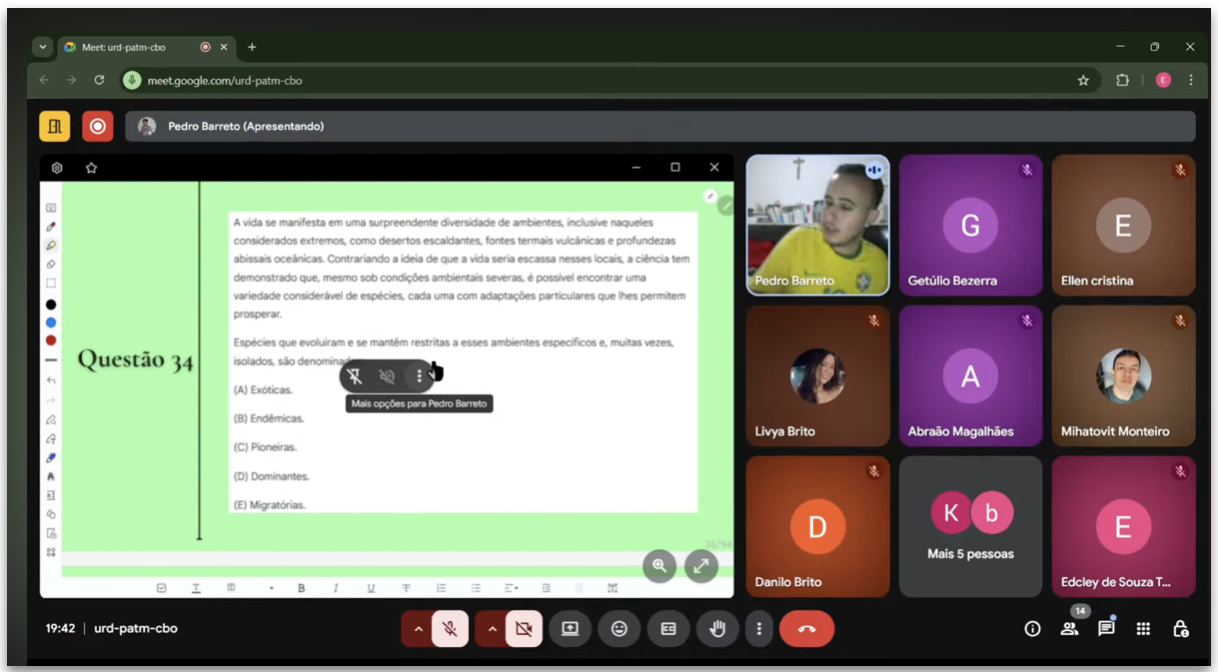Toggle the muted microphone button
Viewport: 1218px width, 672px height.
[x=450, y=629]
